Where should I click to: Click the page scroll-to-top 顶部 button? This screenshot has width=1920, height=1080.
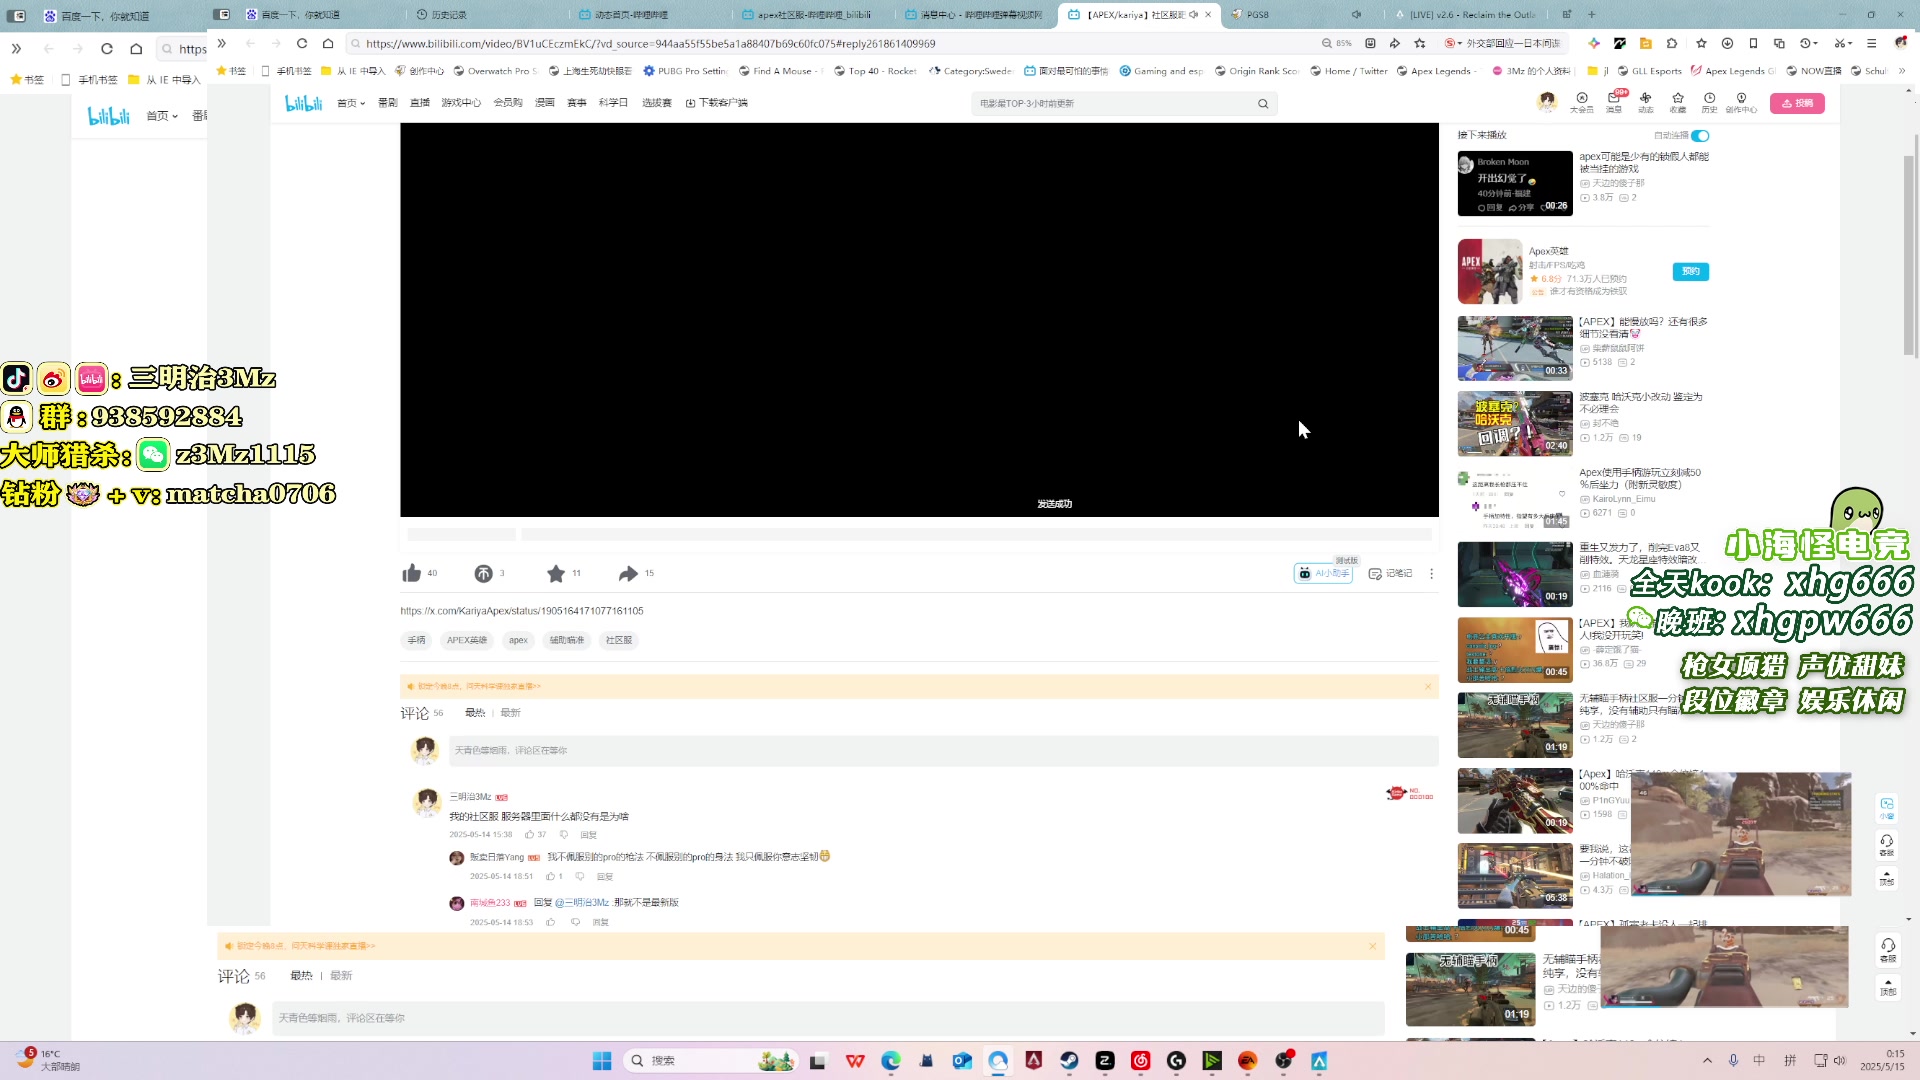click(x=1887, y=878)
